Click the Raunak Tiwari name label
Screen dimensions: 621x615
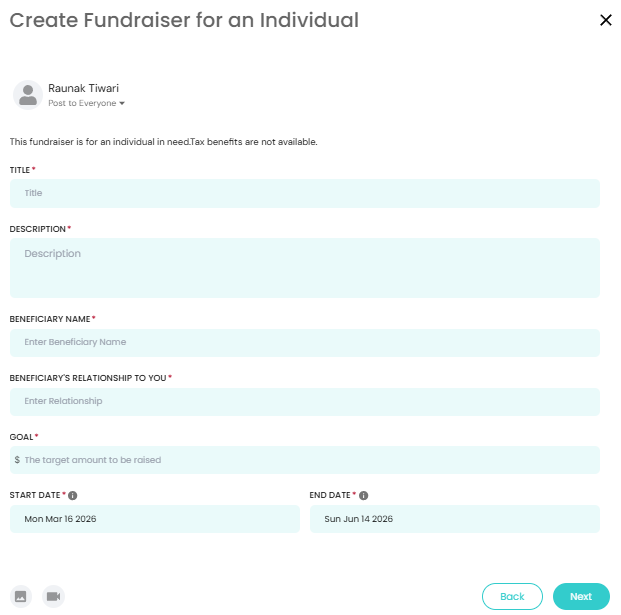(83, 88)
